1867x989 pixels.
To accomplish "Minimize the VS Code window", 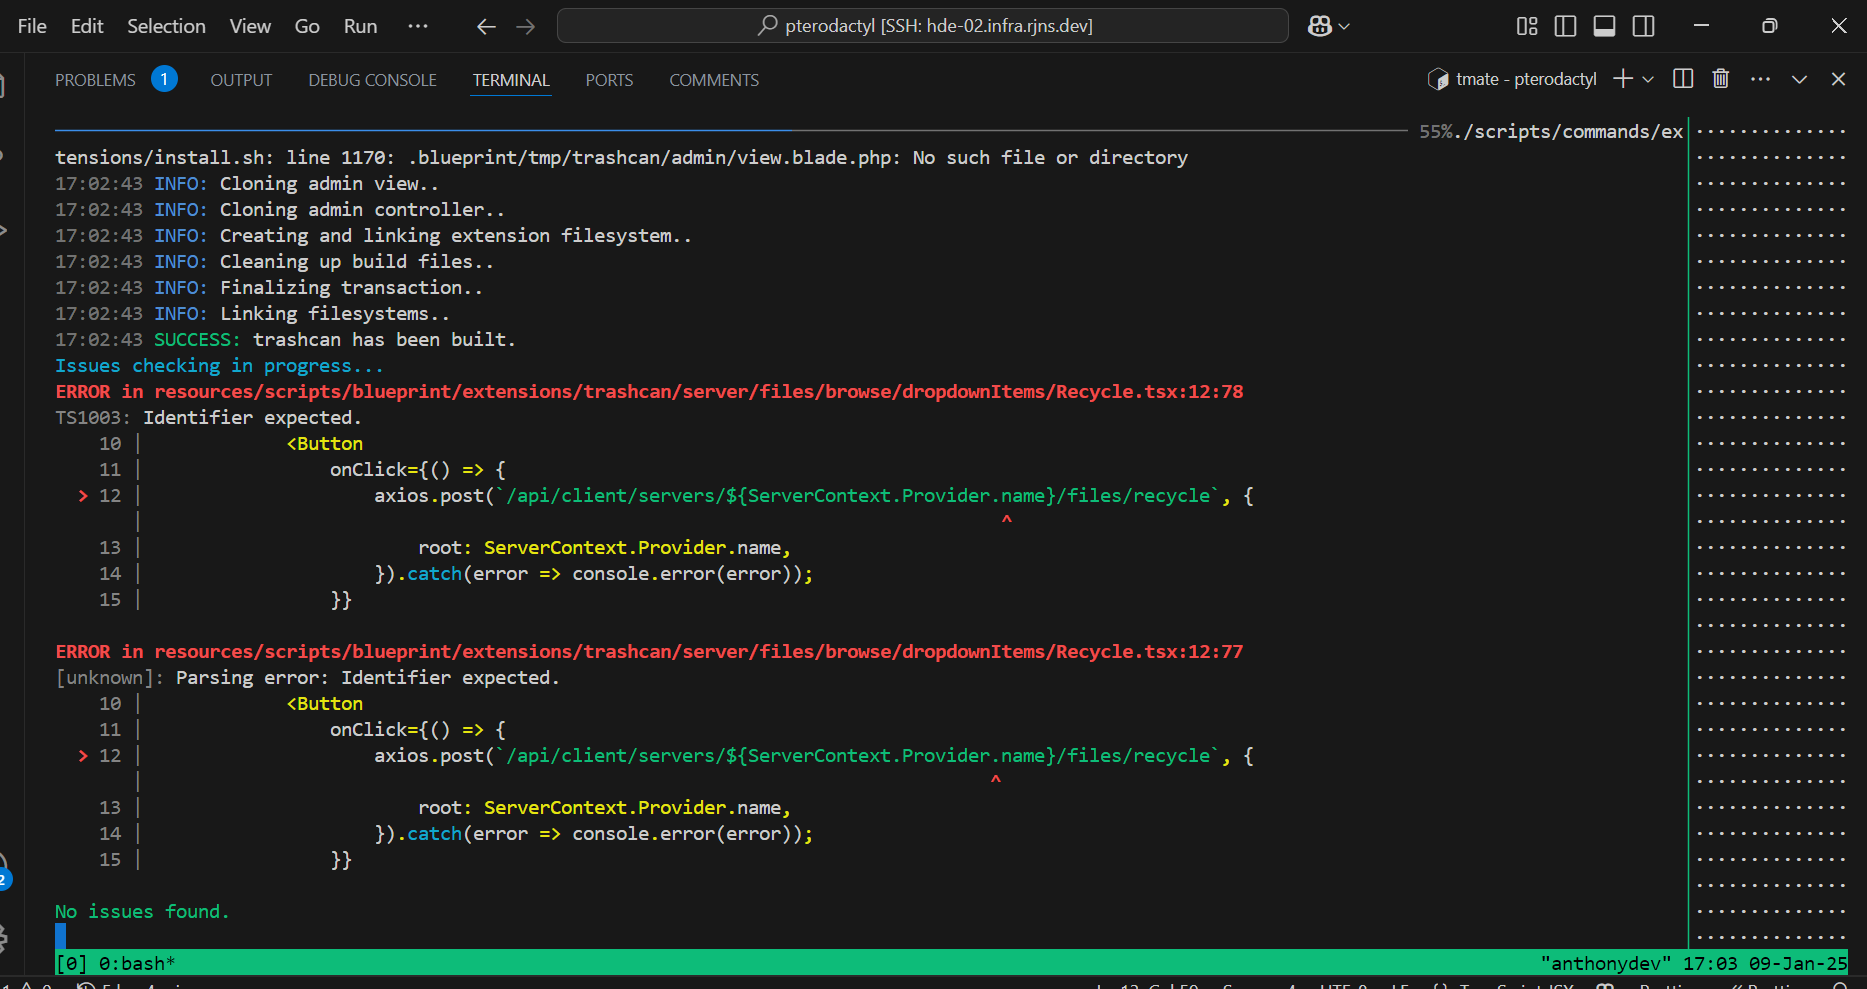I will 1701,26.
